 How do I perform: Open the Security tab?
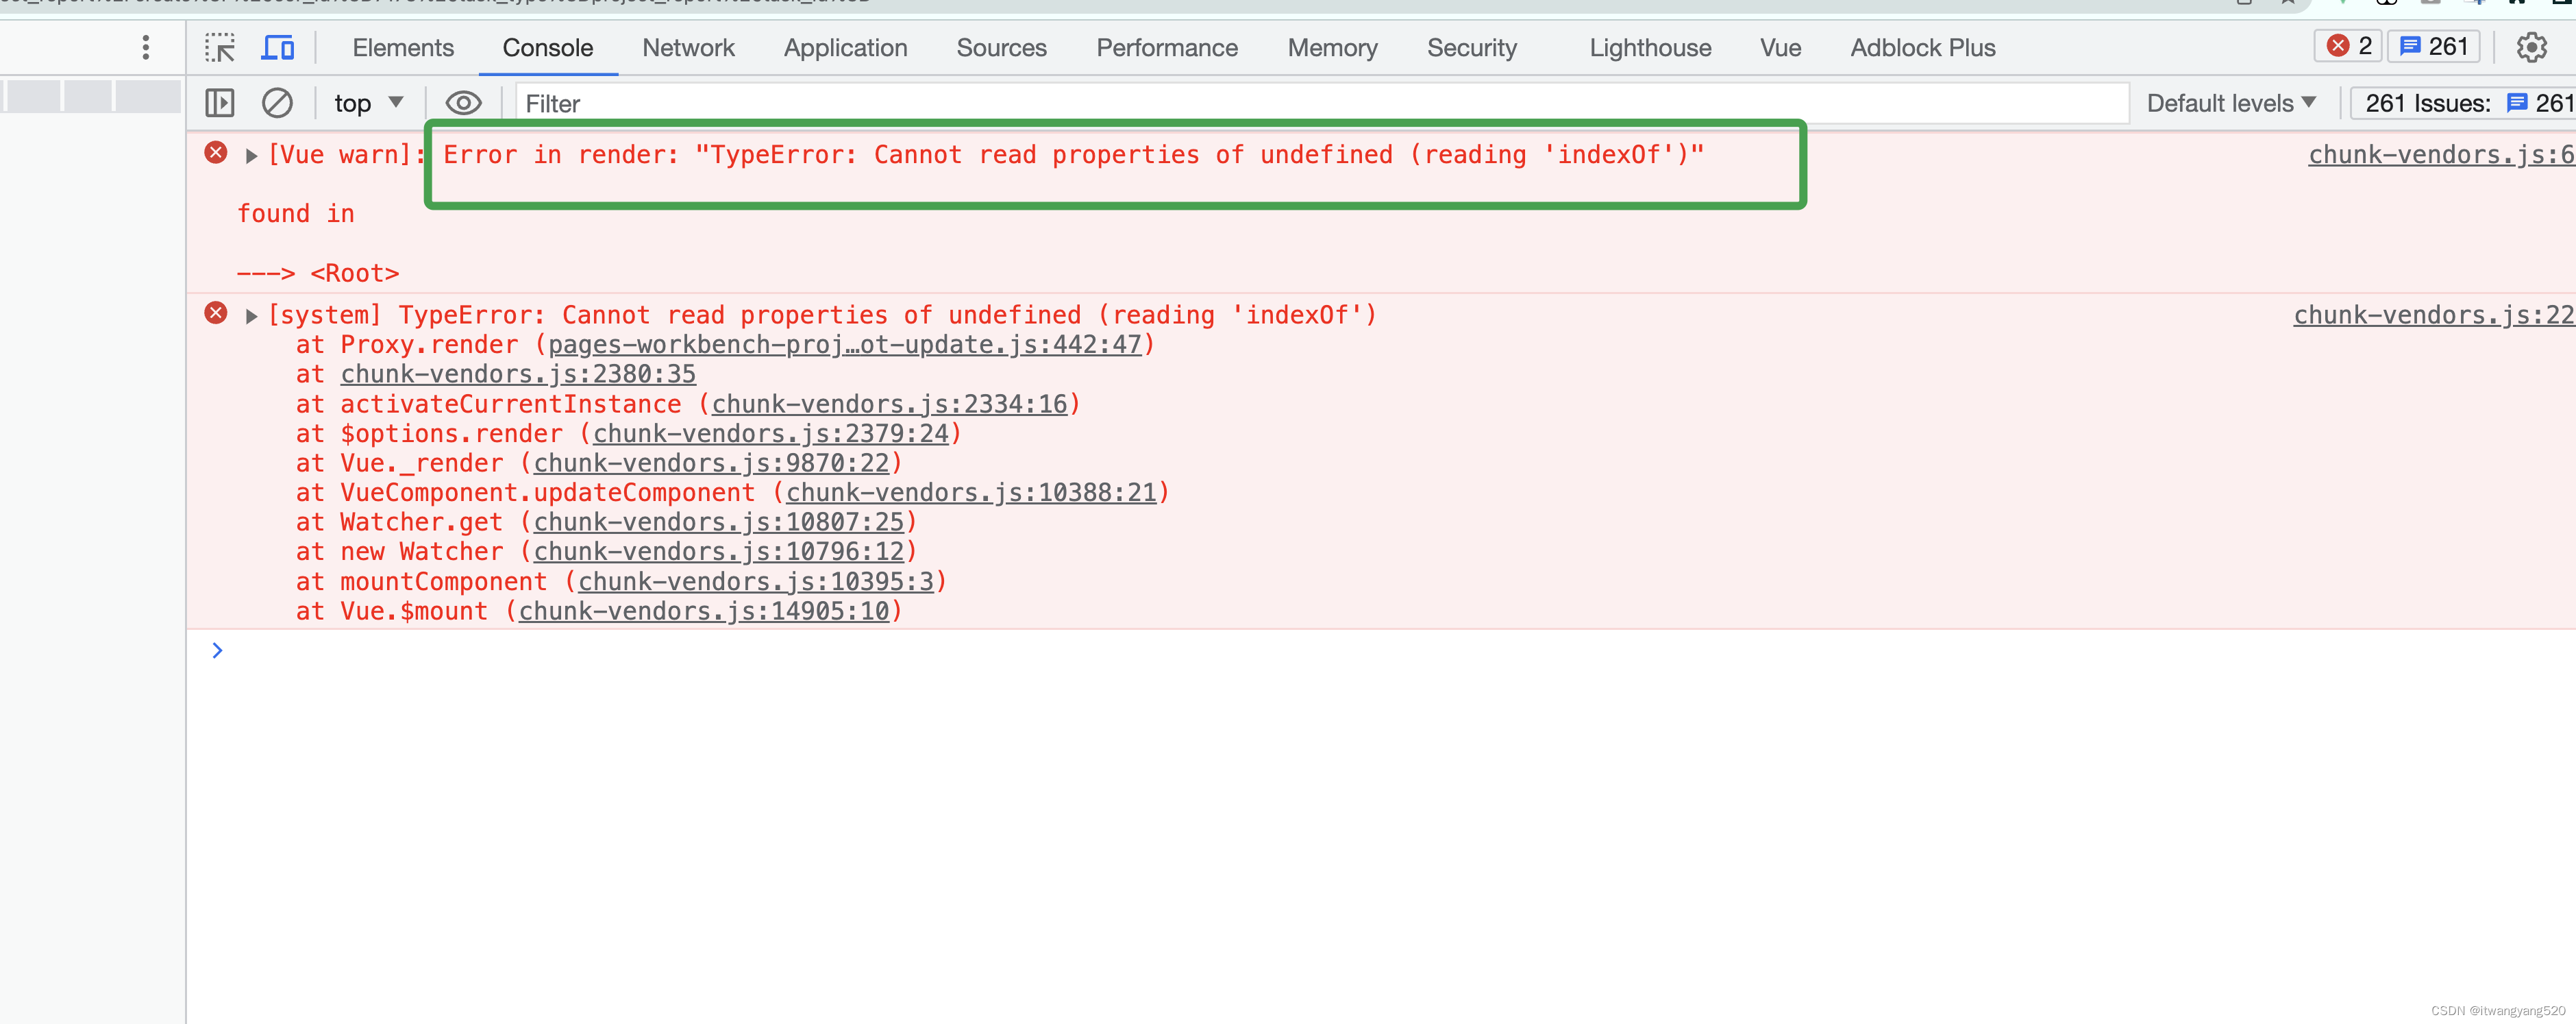[x=1471, y=47]
